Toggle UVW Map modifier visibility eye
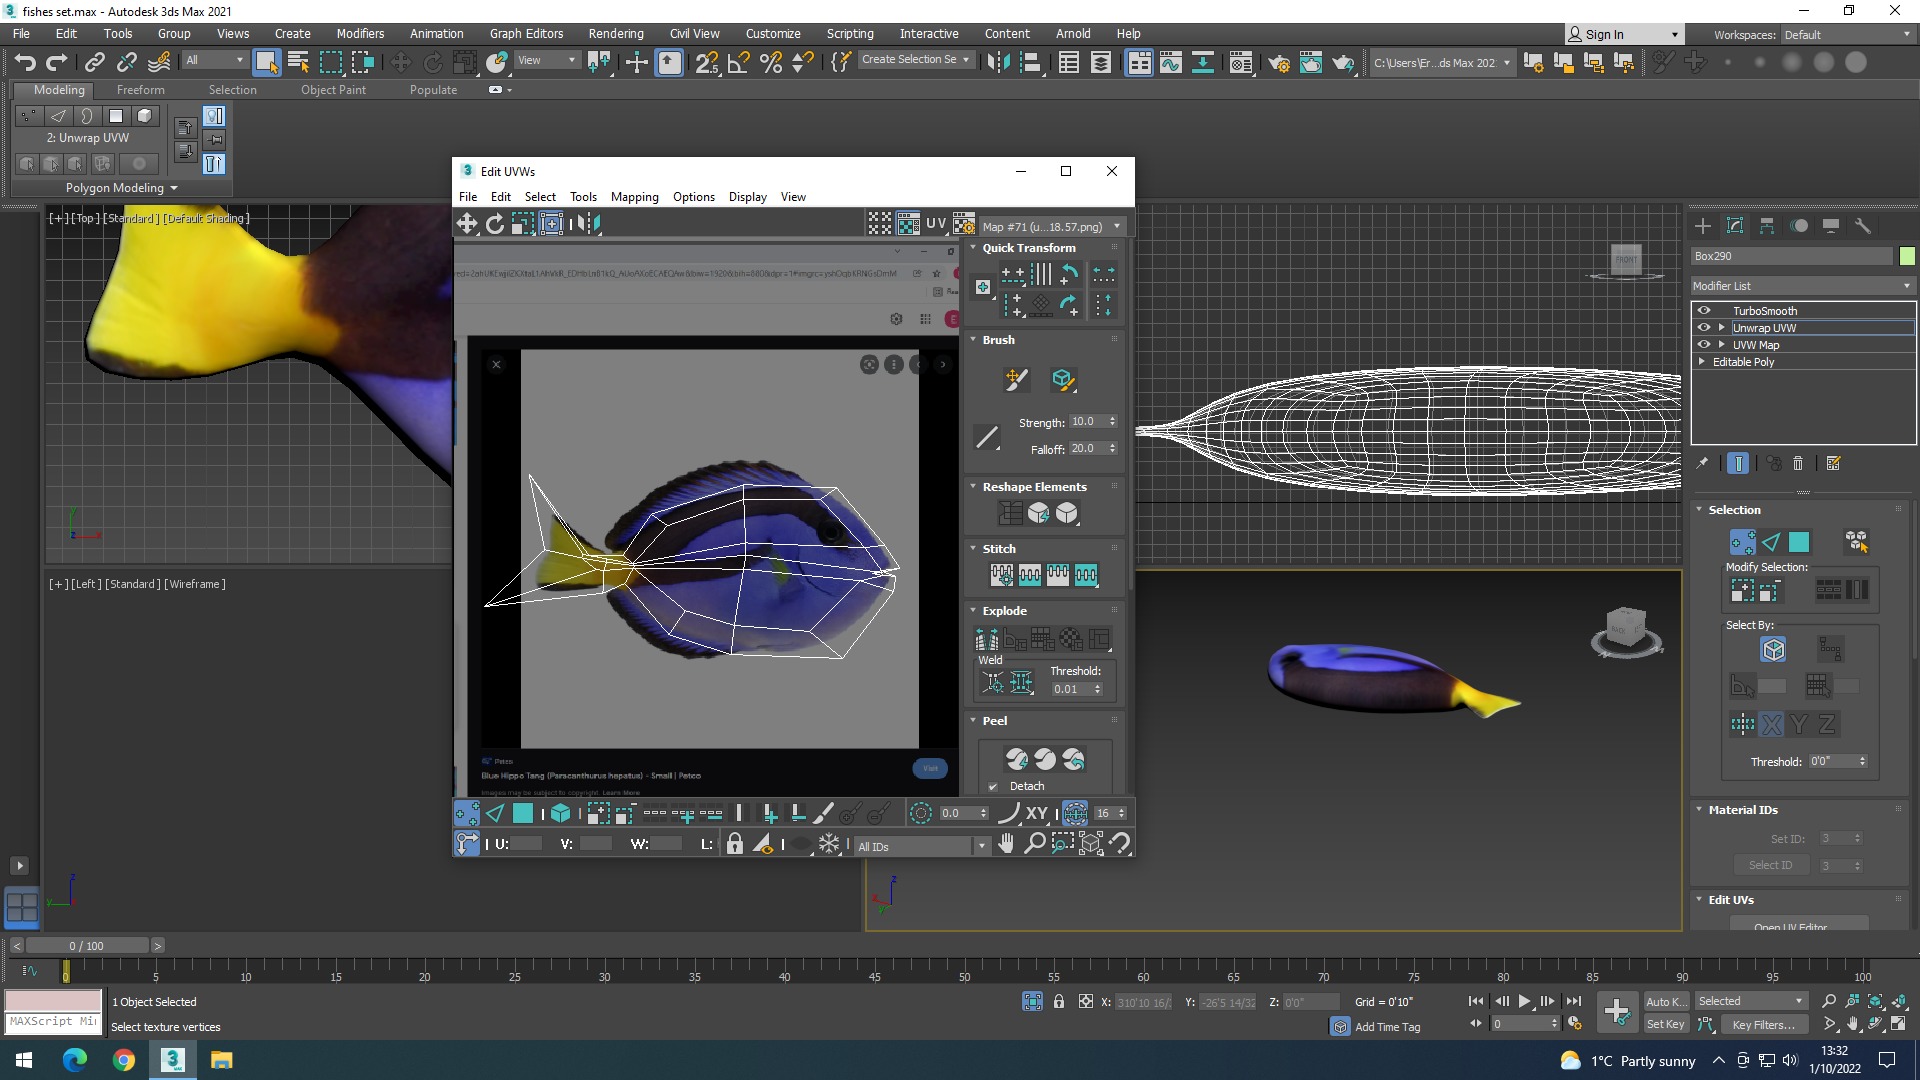 coord(1704,345)
